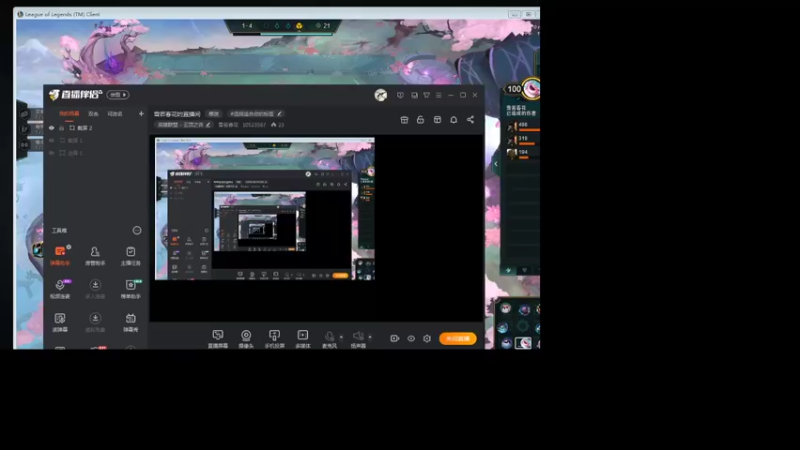Click the 1-4 stage indicator in game
The image size is (800, 450).
247,26
